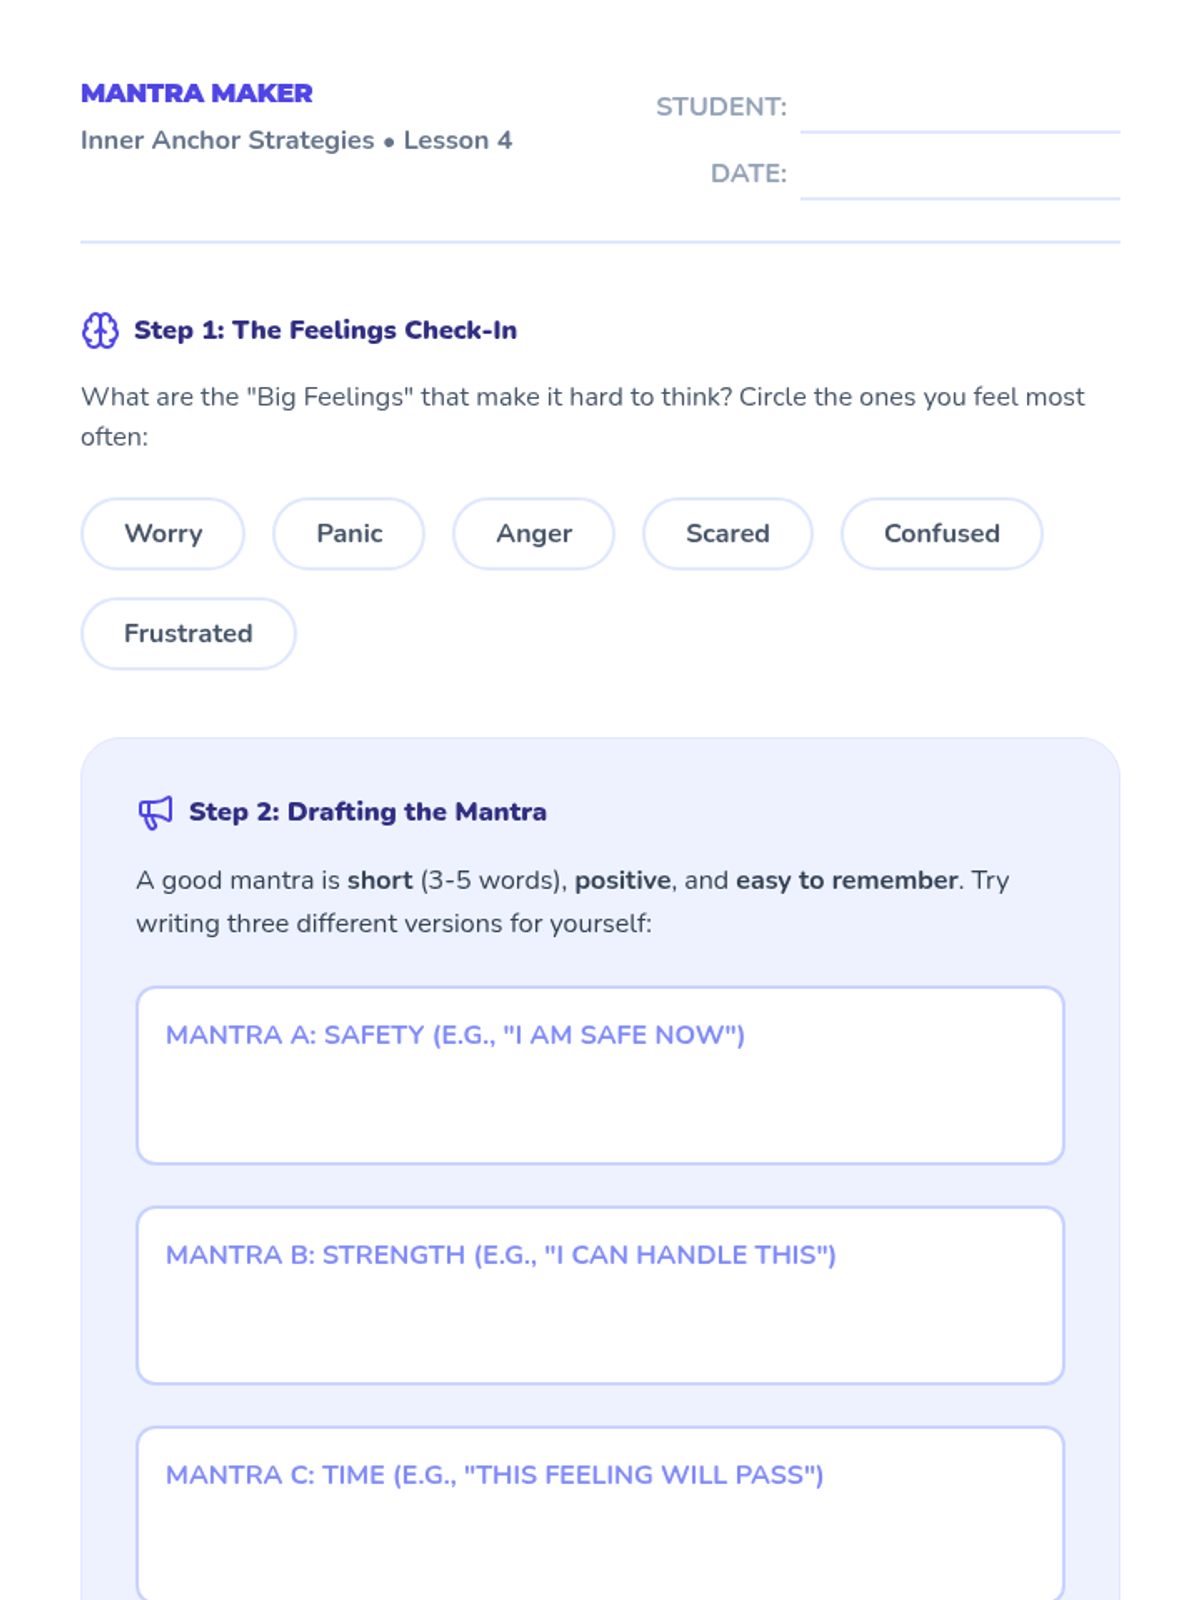Click the Inner Anchor Strategies Lesson 4 subtitle

[296, 140]
